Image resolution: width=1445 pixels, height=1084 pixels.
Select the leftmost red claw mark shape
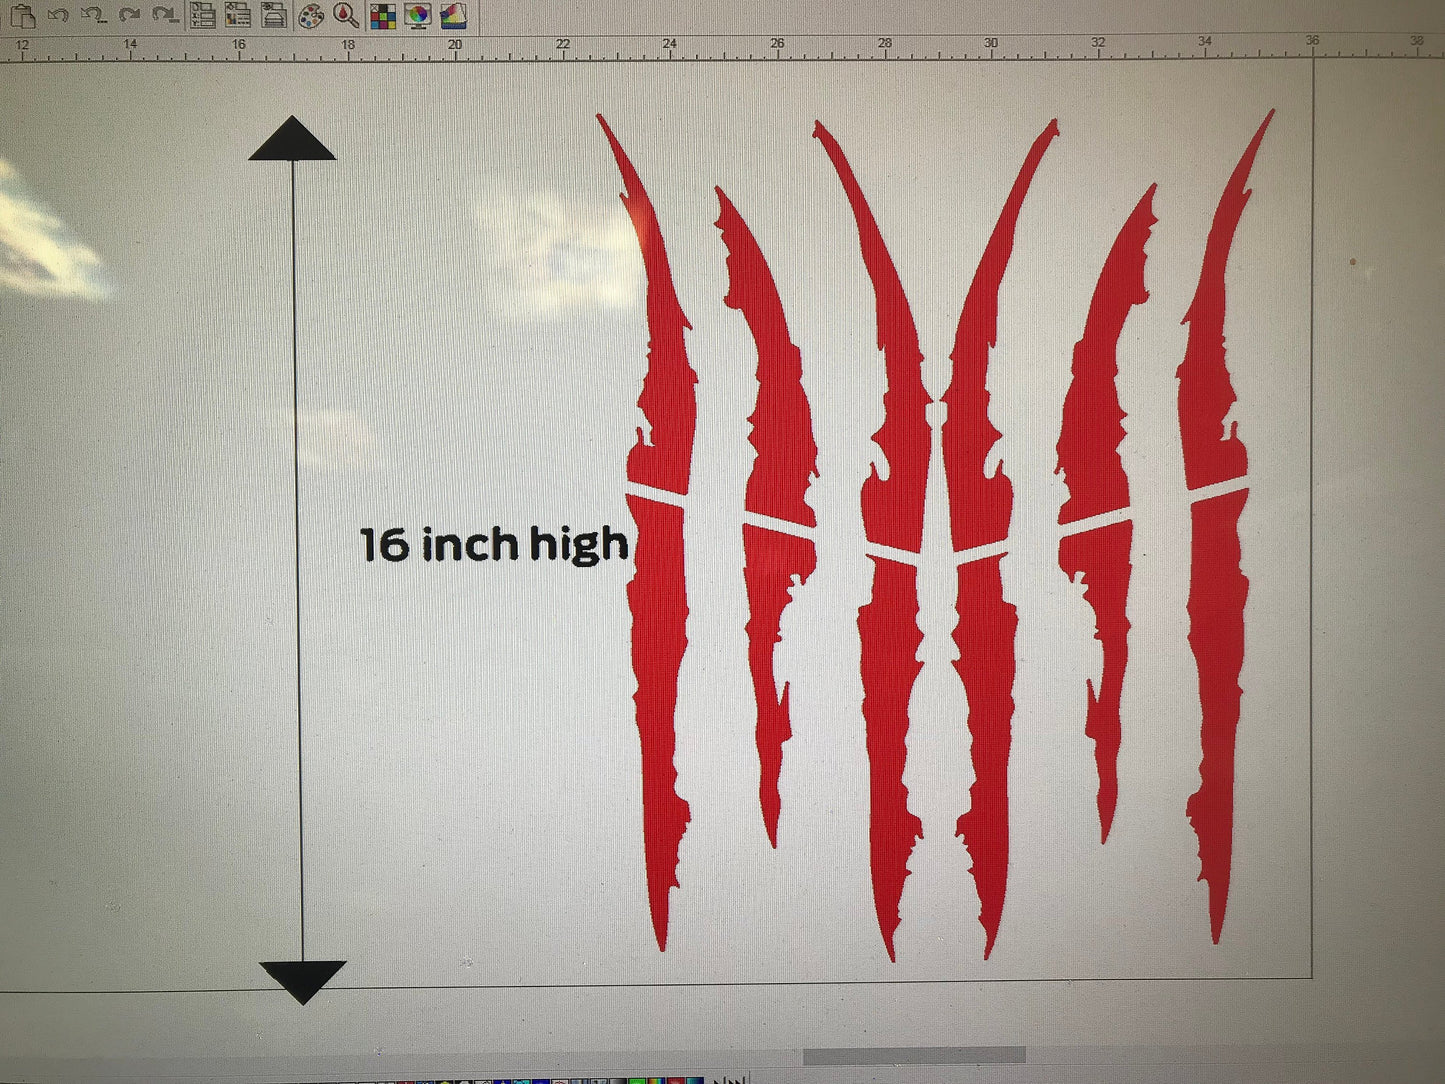click(660, 600)
